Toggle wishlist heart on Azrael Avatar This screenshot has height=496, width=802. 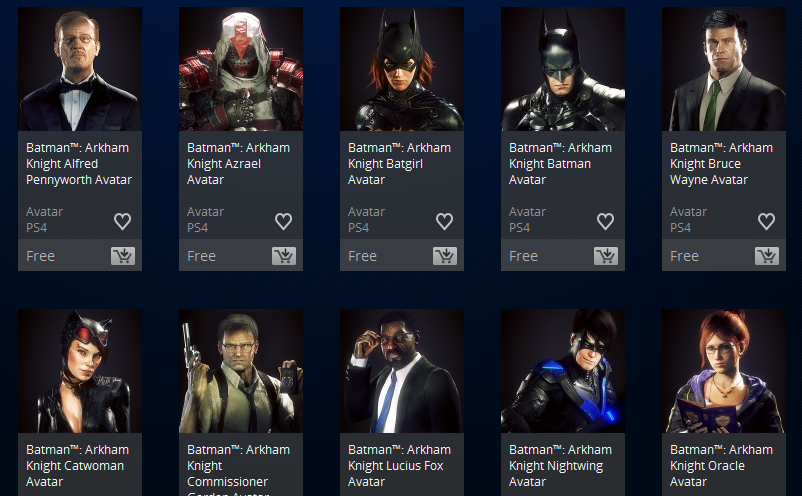[283, 221]
